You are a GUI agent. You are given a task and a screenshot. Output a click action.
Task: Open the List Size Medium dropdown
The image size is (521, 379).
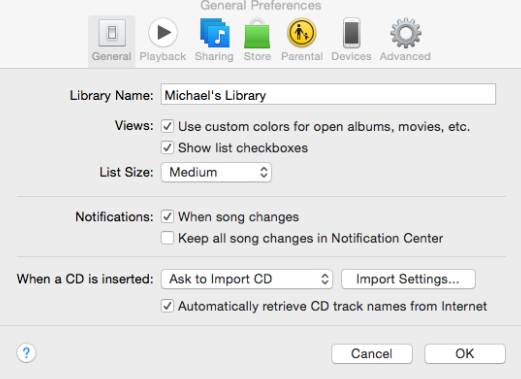click(216, 172)
